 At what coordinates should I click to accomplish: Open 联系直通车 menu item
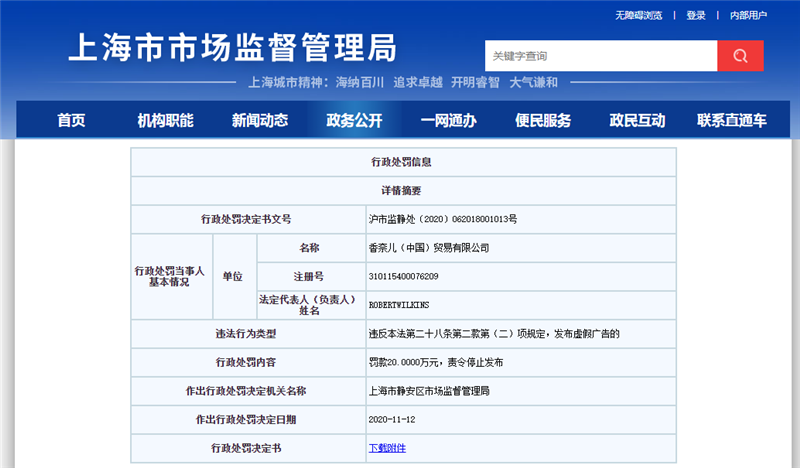(732, 121)
